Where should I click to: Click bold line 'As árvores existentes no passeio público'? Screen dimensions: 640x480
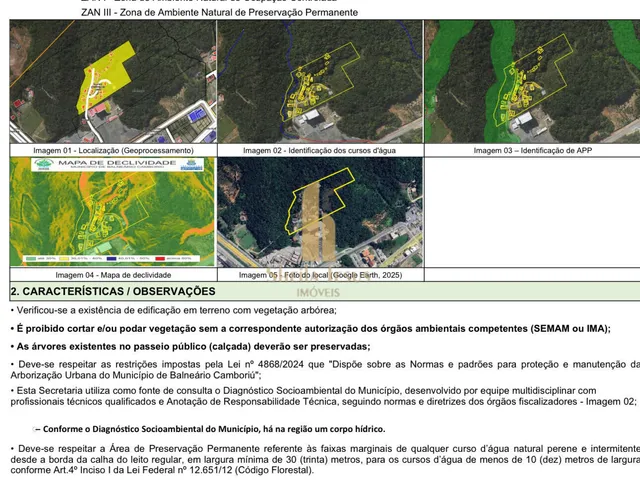click(x=190, y=347)
